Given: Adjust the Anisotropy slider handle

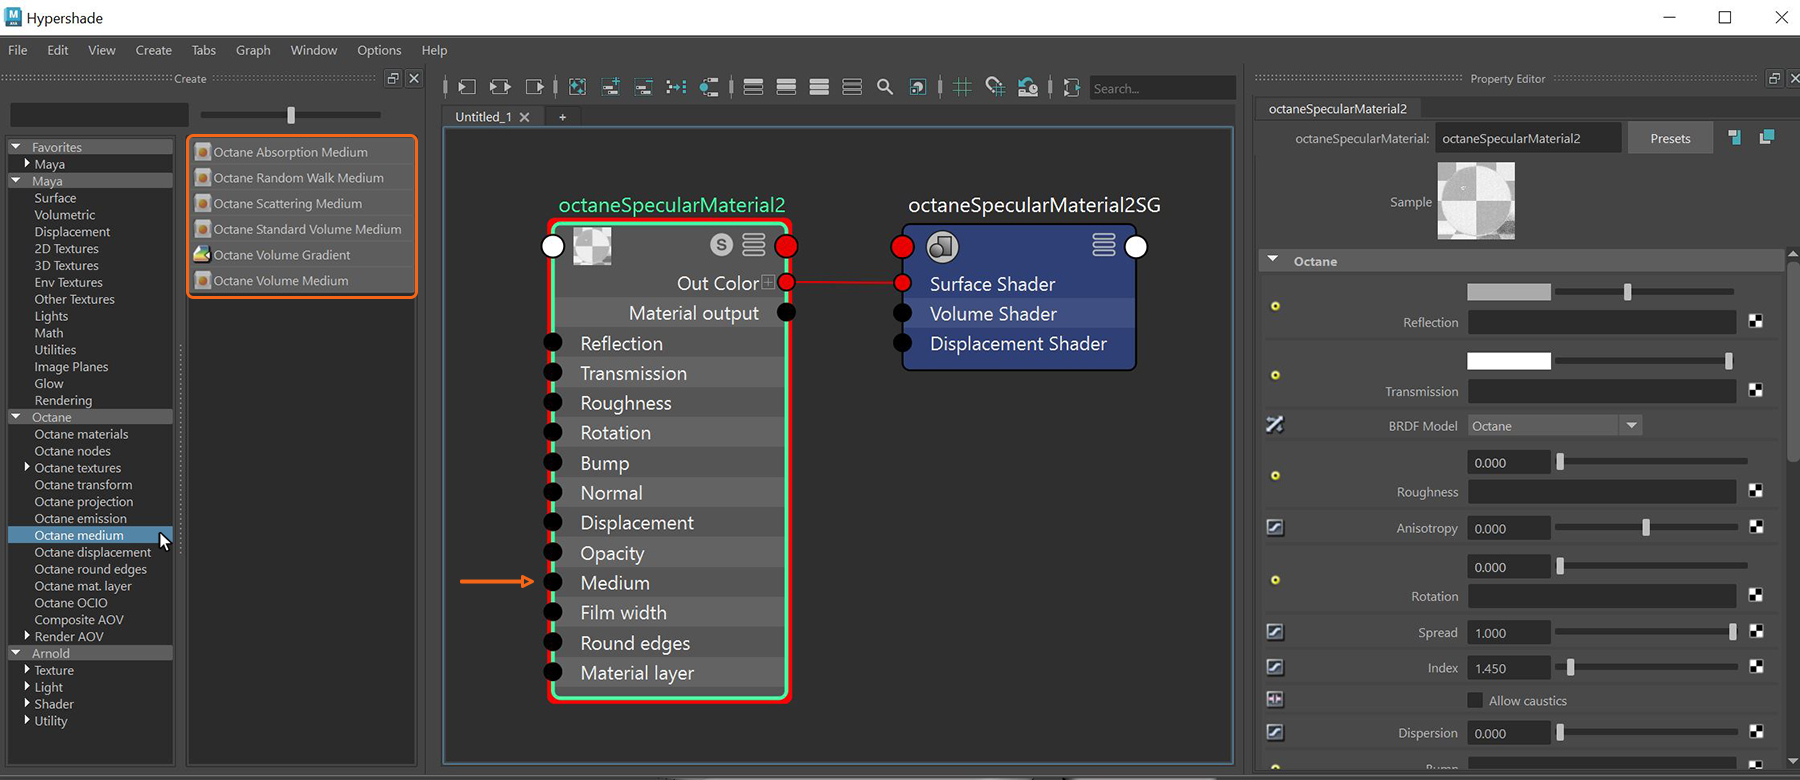Looking at the screenshot, I should pyautogui.click(x=1646, y=527).
